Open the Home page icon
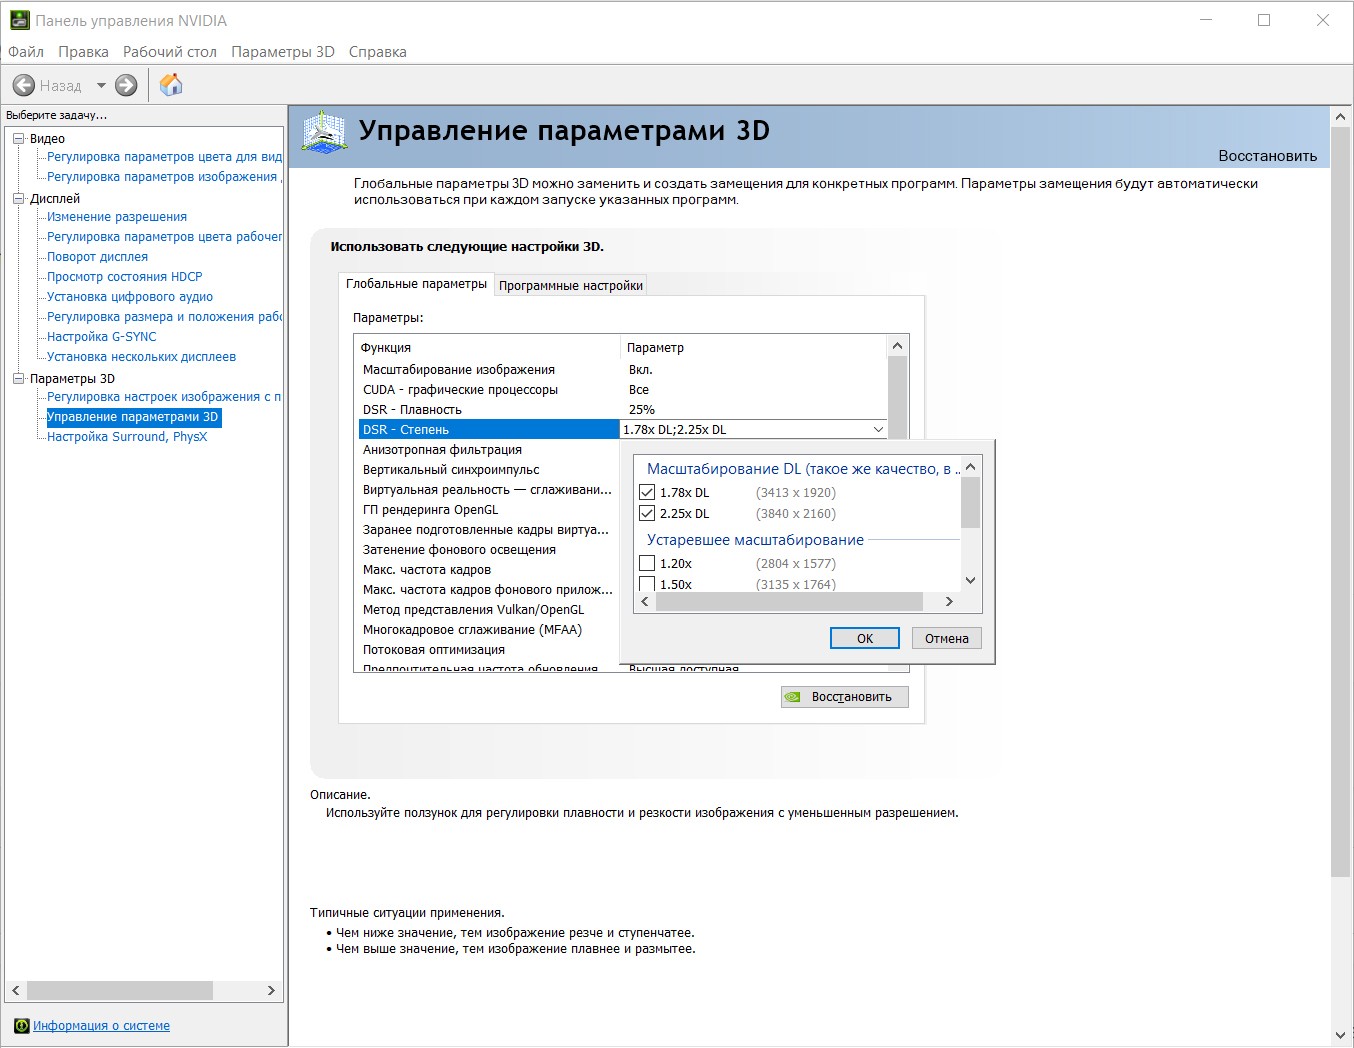The height and width of the screenshot is (1048, 1354). (x=171, y=85)
